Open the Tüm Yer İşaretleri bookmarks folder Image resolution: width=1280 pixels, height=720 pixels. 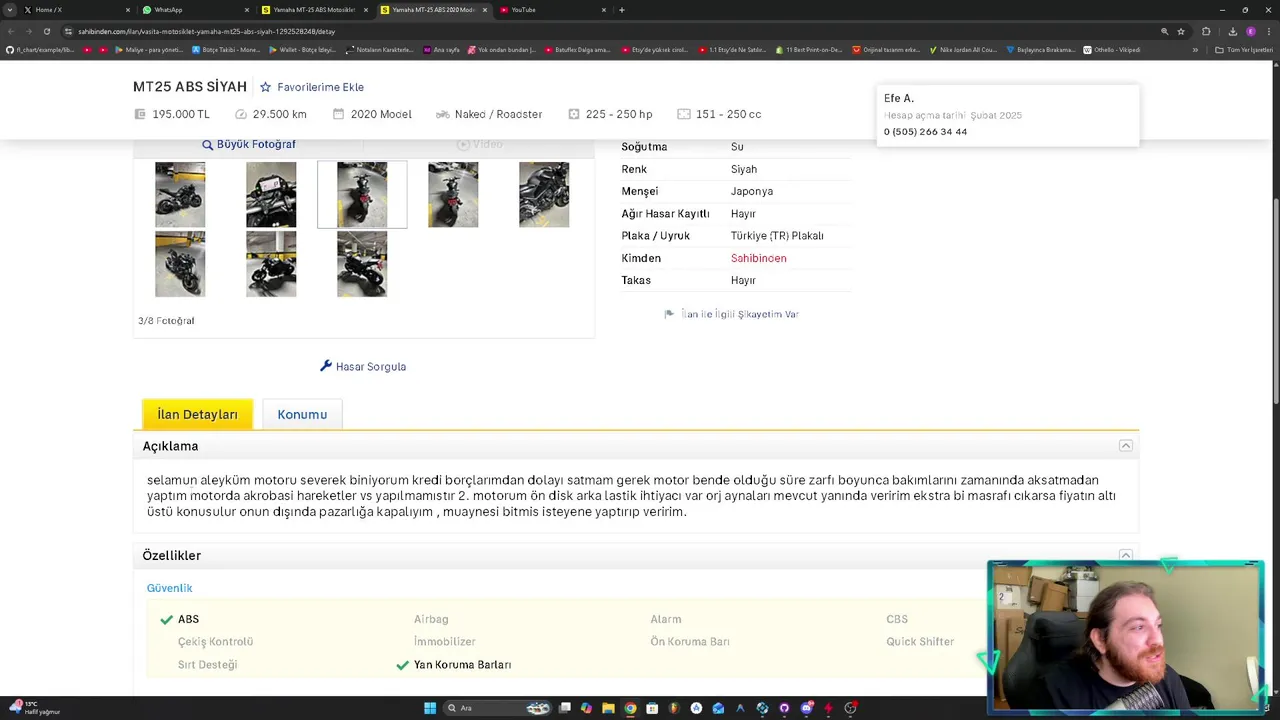pos(1243,50)
